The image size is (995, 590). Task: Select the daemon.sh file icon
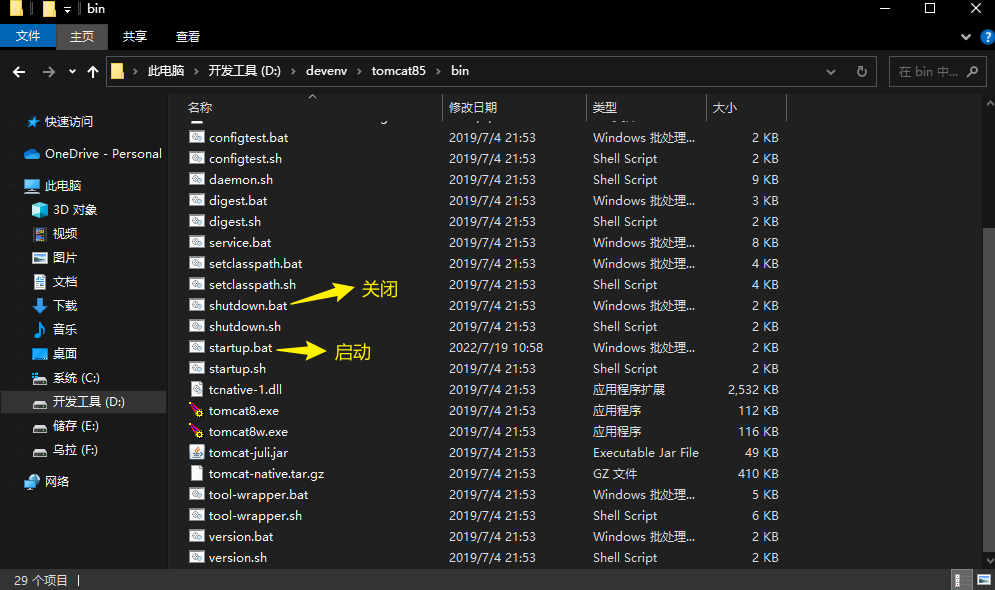click(x=197, y=179)
